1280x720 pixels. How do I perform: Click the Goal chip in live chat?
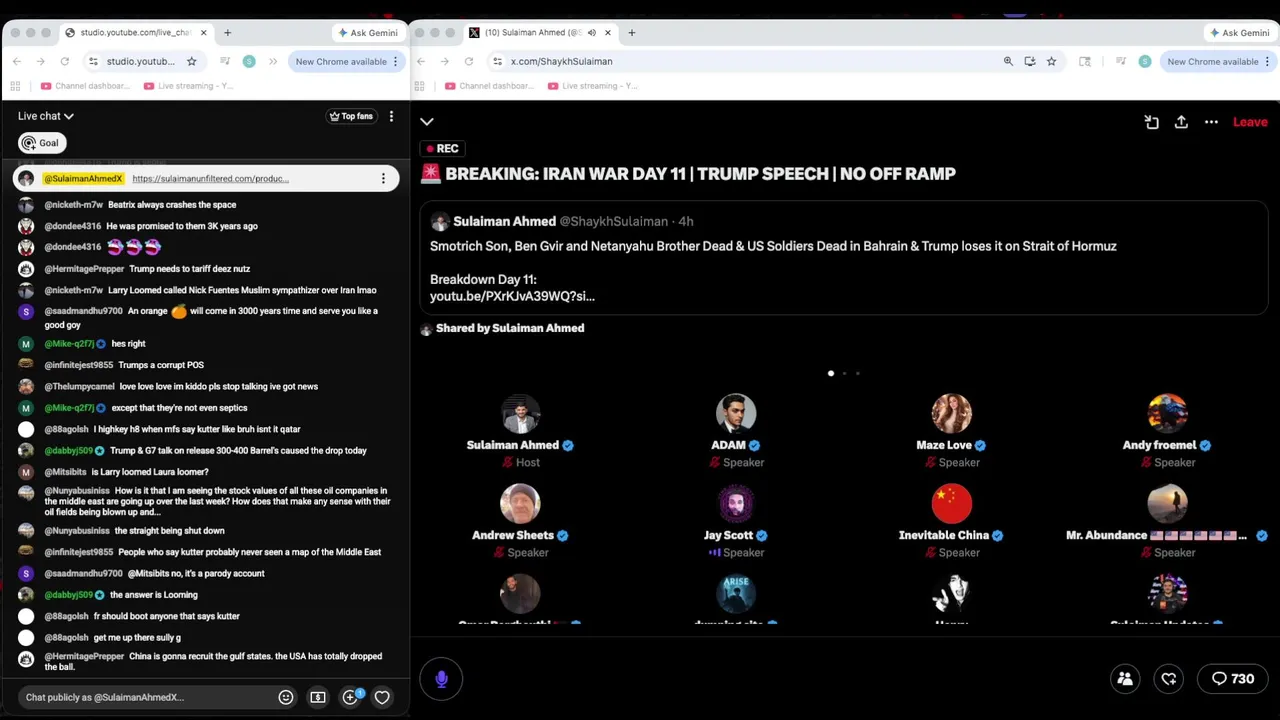(x=41, y=143)
